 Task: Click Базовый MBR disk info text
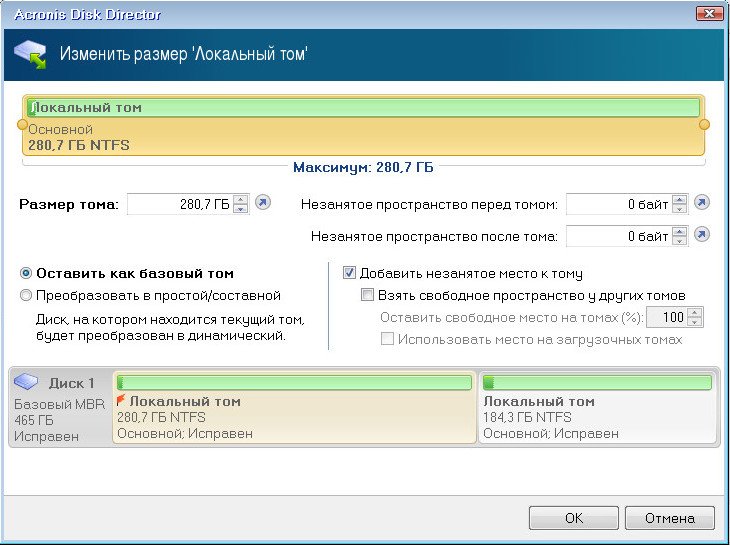tap(60, 404)
